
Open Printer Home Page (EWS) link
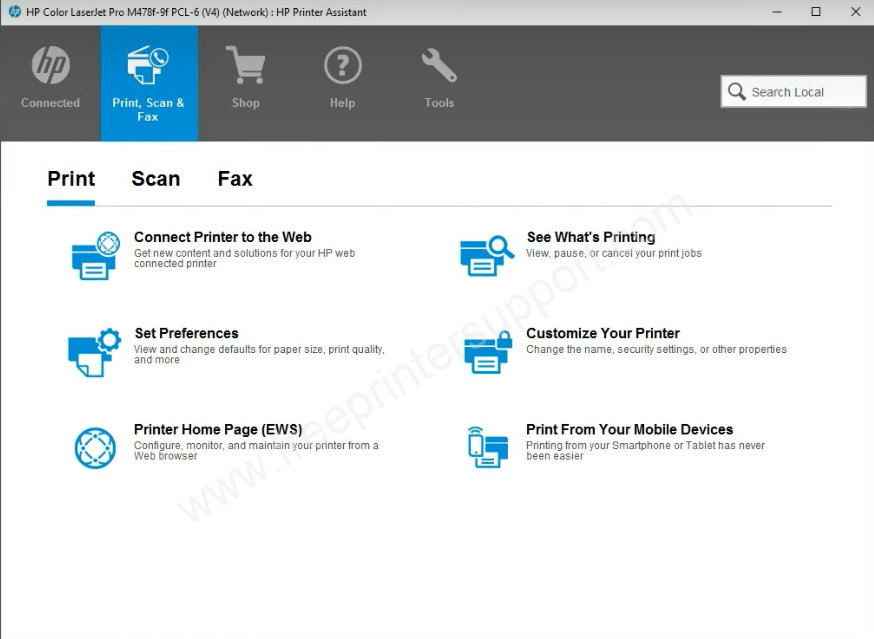218,429
